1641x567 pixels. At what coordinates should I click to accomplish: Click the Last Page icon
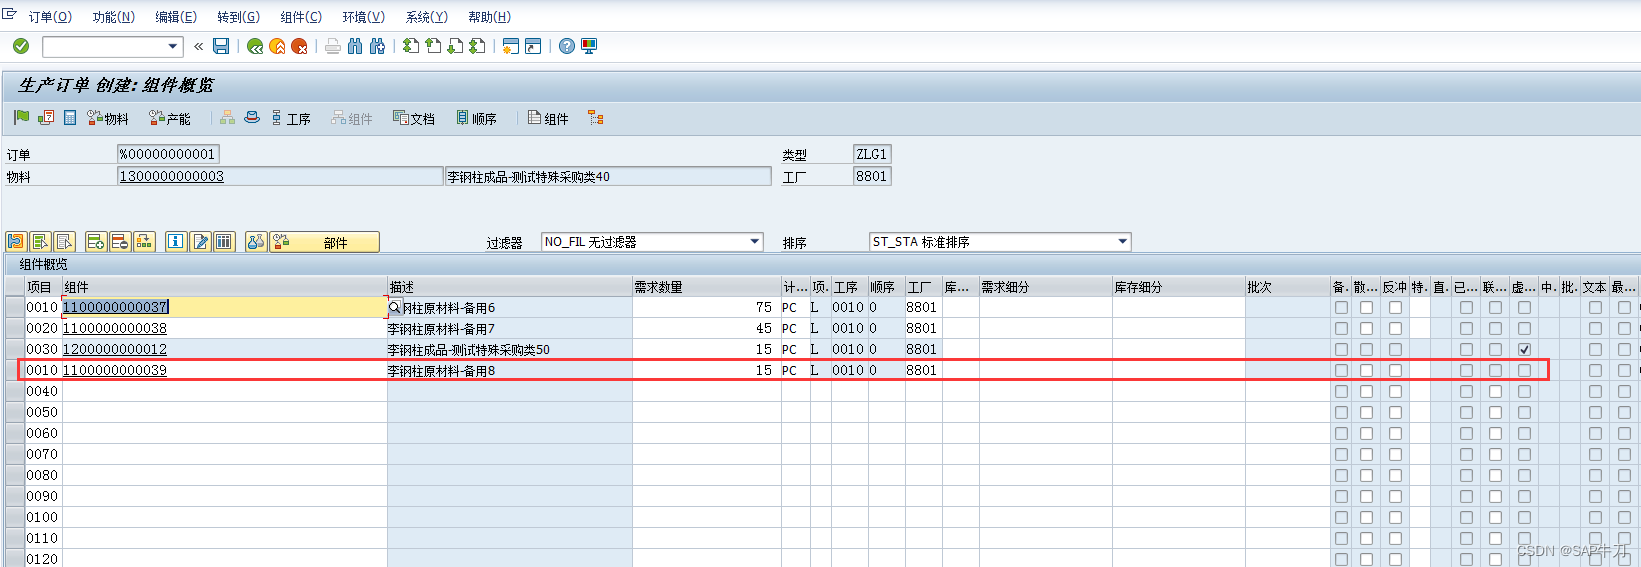pos(477,46)
